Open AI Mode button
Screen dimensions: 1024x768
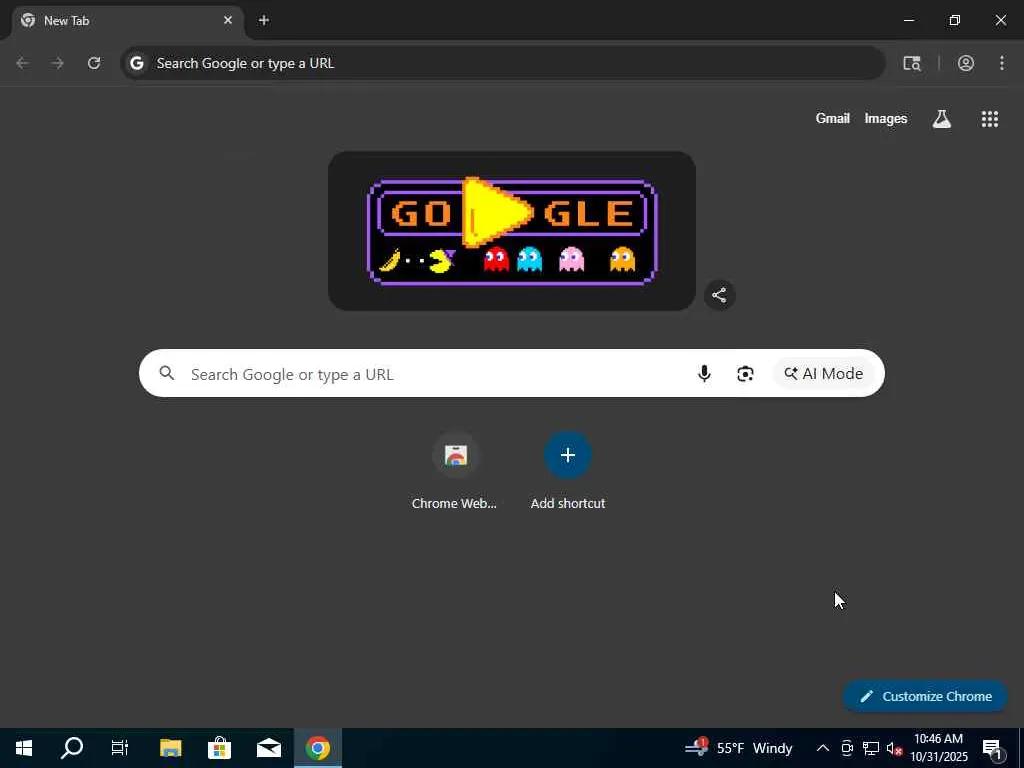tap(824, 374)
